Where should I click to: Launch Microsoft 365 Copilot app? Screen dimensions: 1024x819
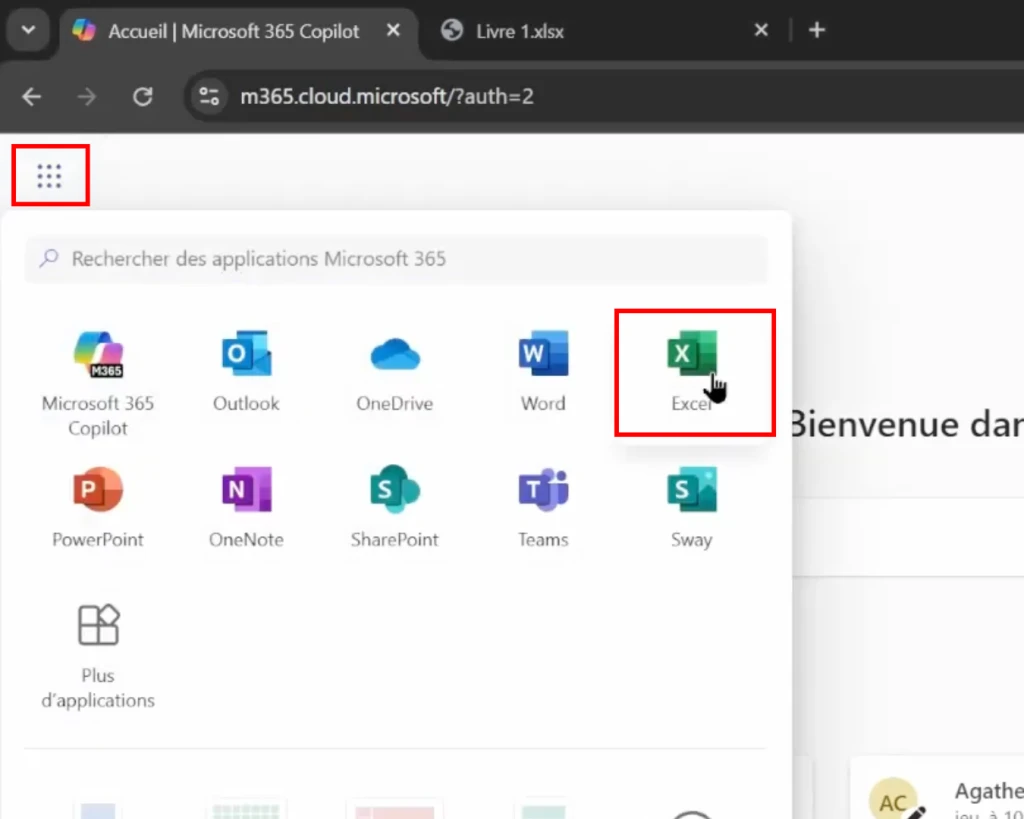tap(98, 384)
